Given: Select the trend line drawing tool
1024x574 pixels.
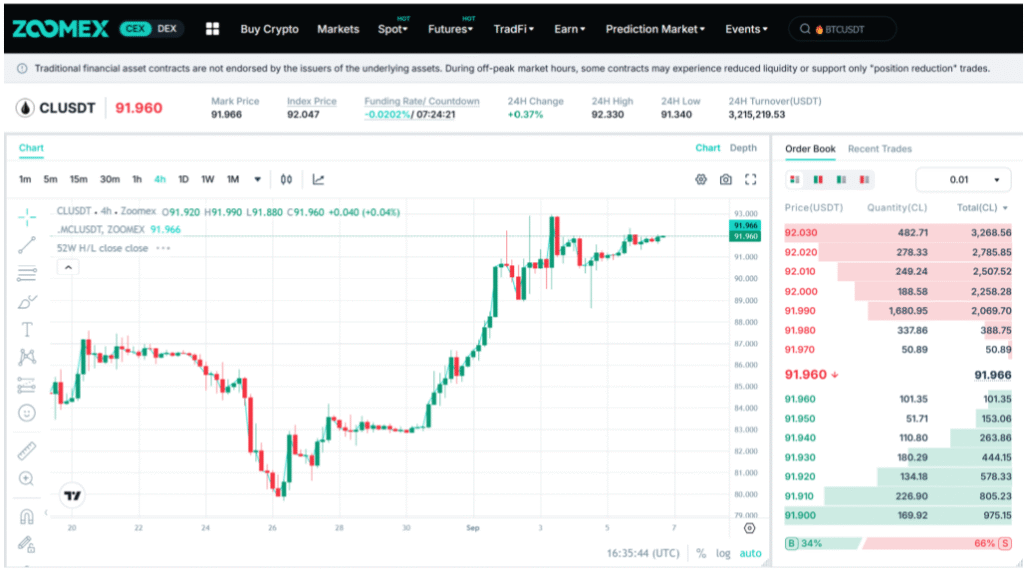Looking at the screenshot, I should (27, 245).
